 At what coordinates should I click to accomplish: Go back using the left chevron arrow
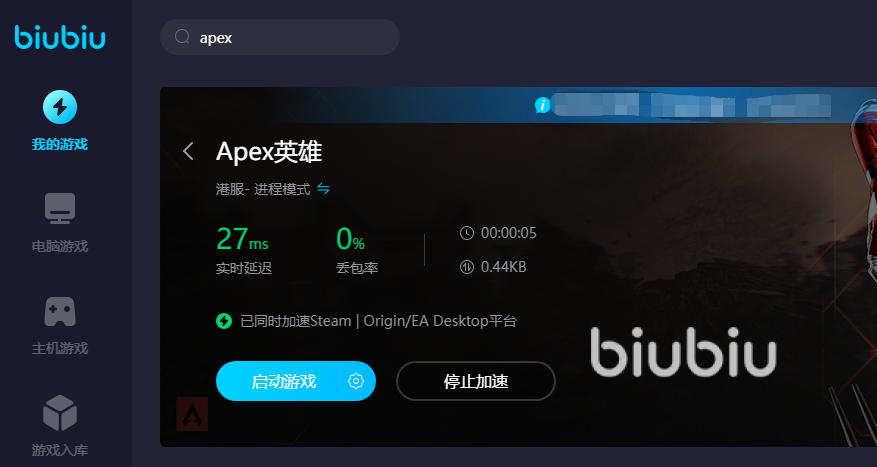[x=188, y=151]
